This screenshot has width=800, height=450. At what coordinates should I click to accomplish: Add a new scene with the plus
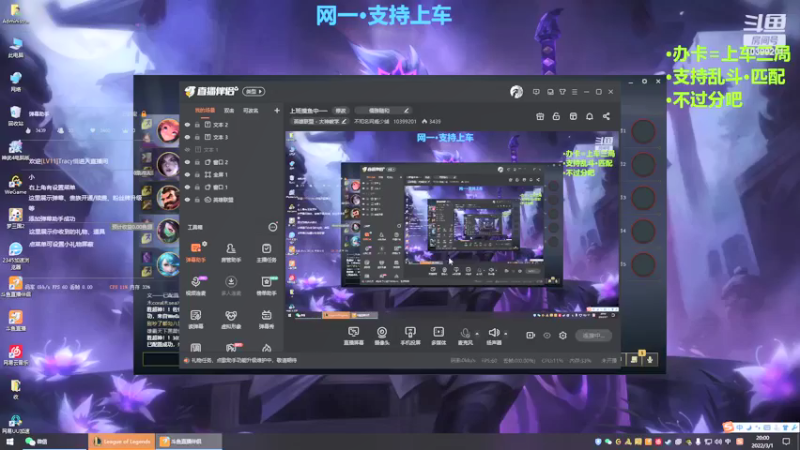point(277,110)
